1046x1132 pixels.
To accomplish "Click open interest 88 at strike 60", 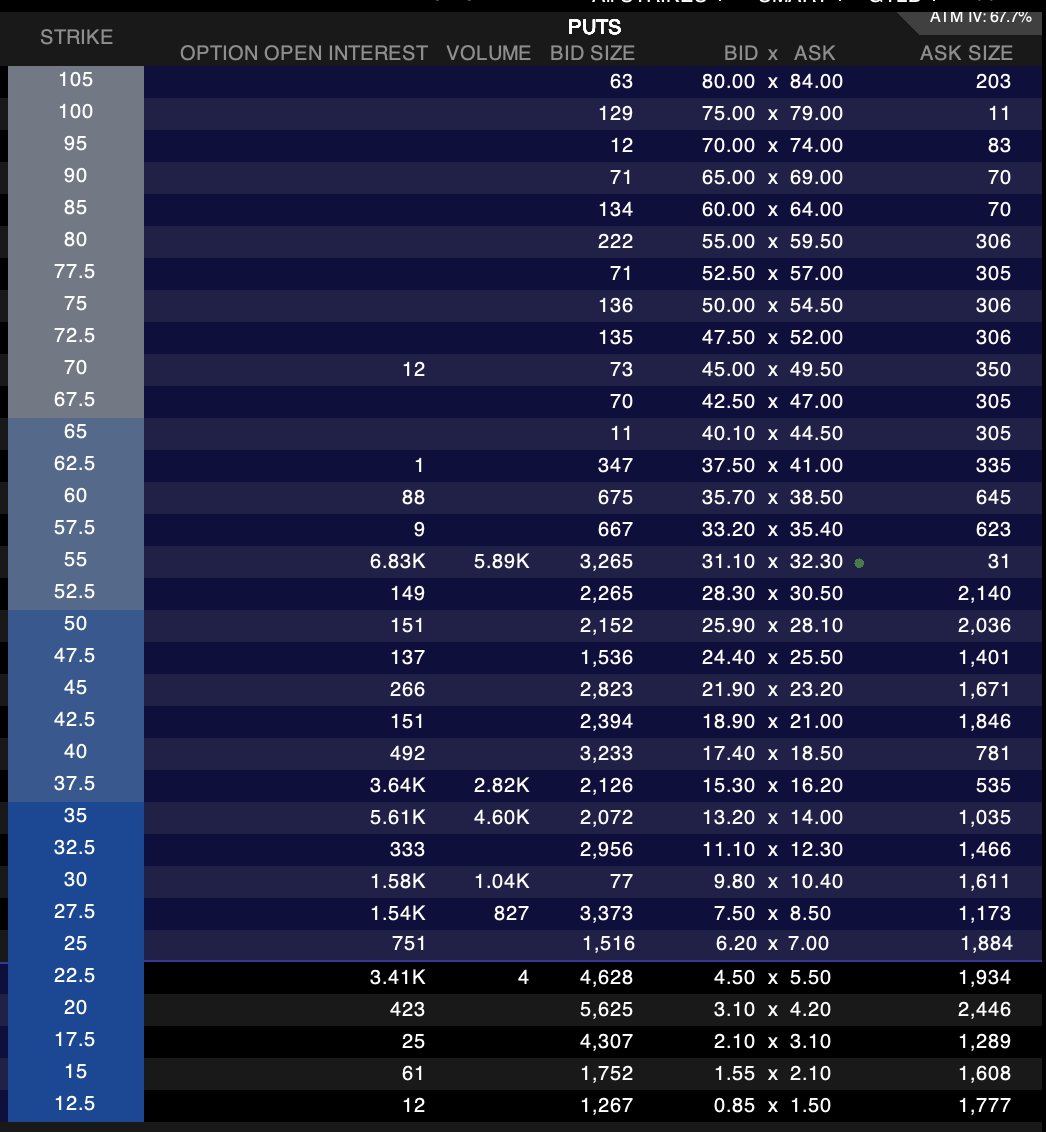I will coord(414,497).
